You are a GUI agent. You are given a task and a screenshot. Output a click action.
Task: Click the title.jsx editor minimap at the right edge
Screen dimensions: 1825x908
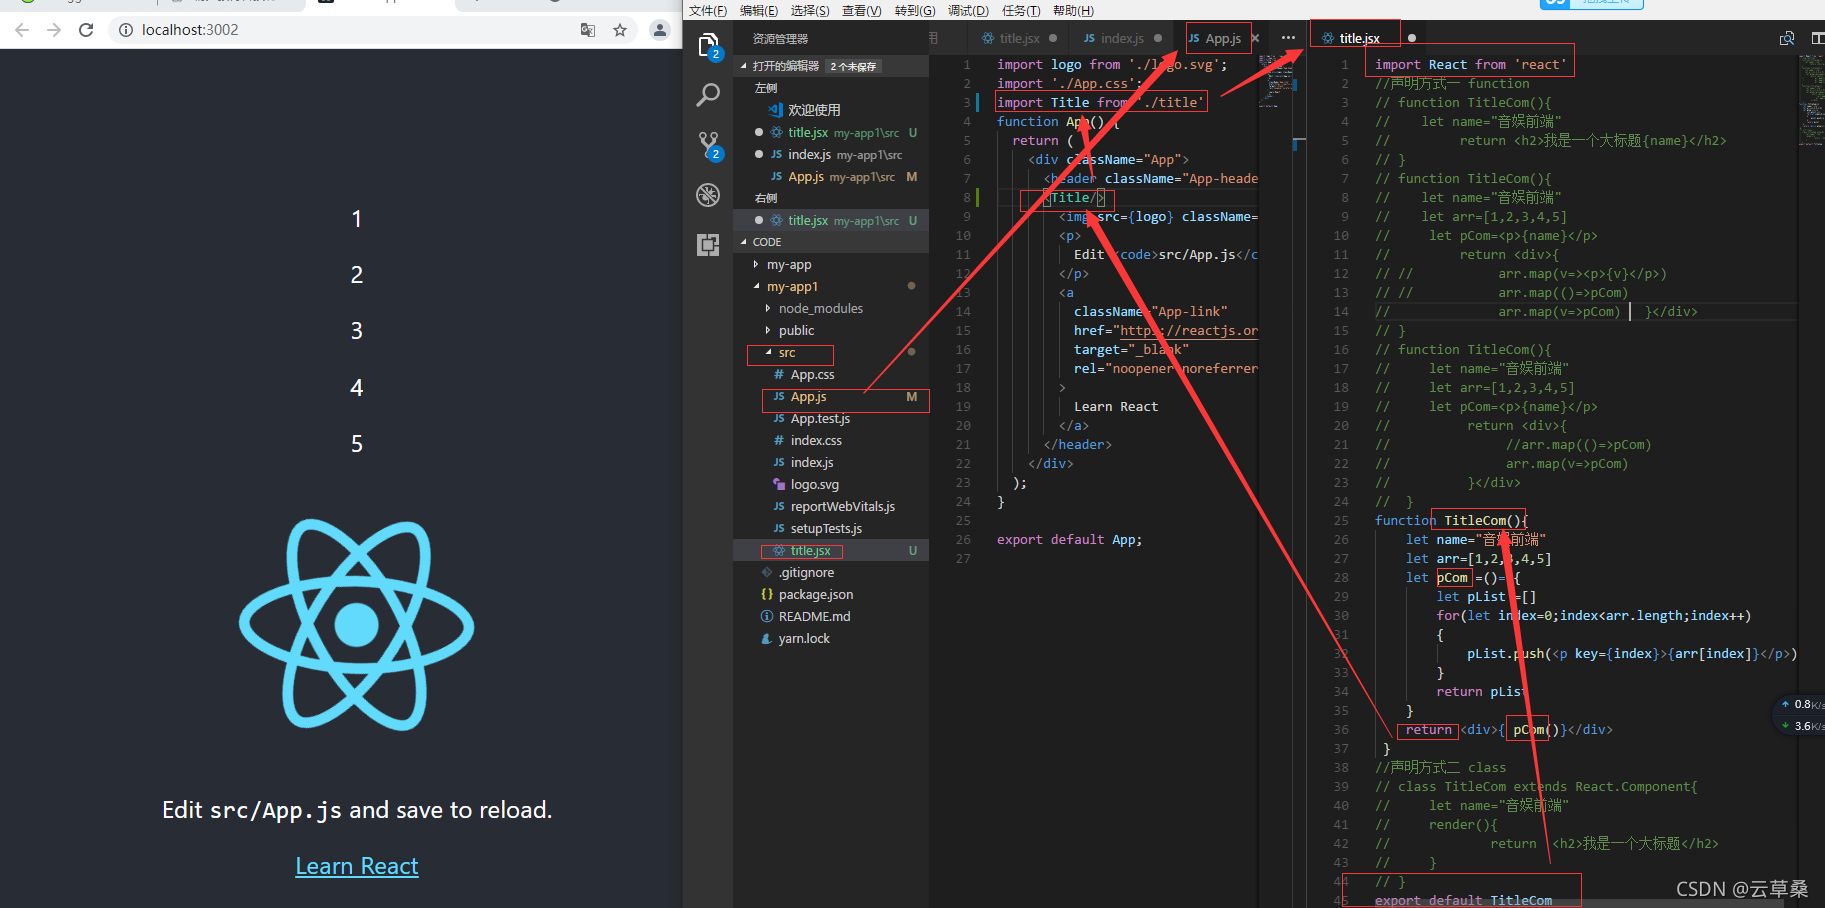point(1811,100)
